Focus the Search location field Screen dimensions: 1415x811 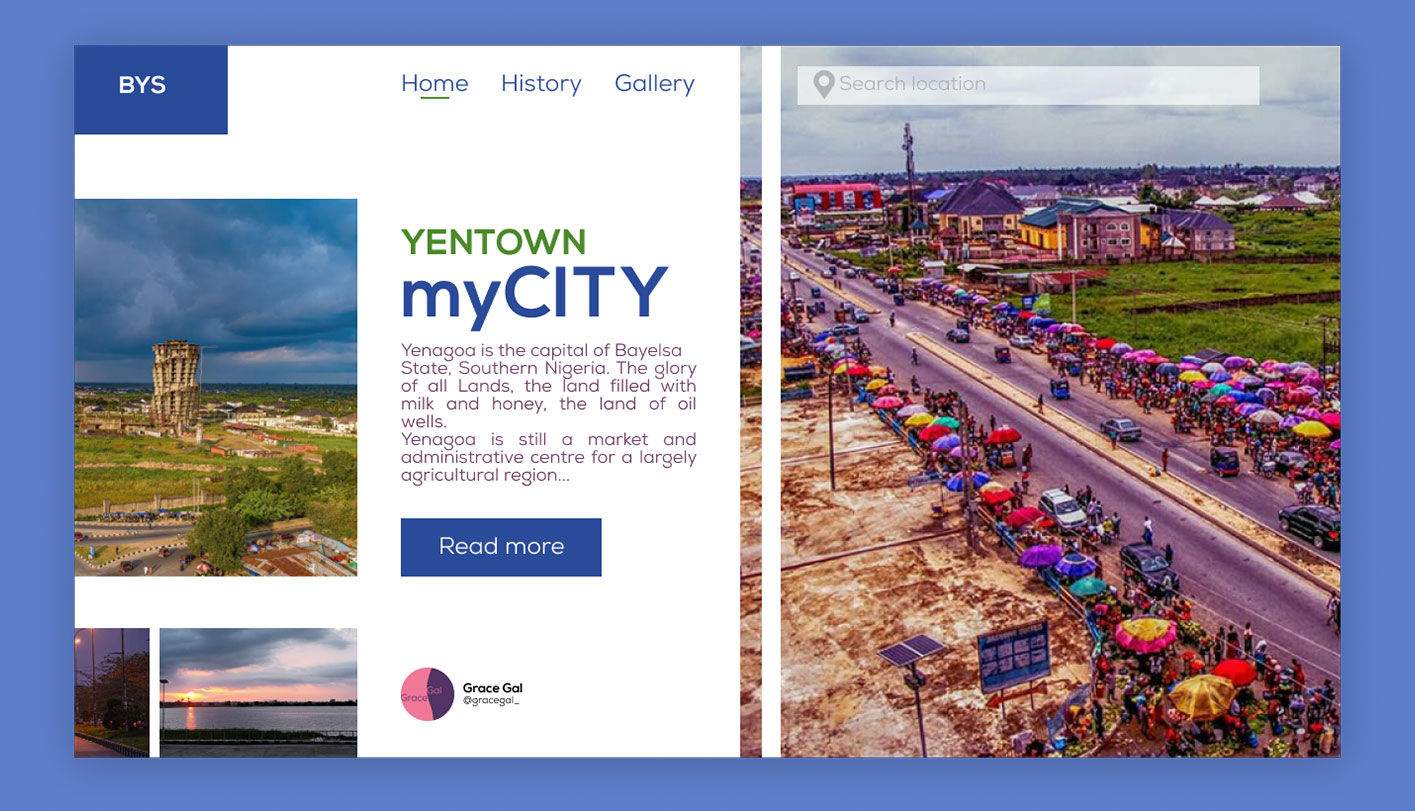pos(1040,85)
